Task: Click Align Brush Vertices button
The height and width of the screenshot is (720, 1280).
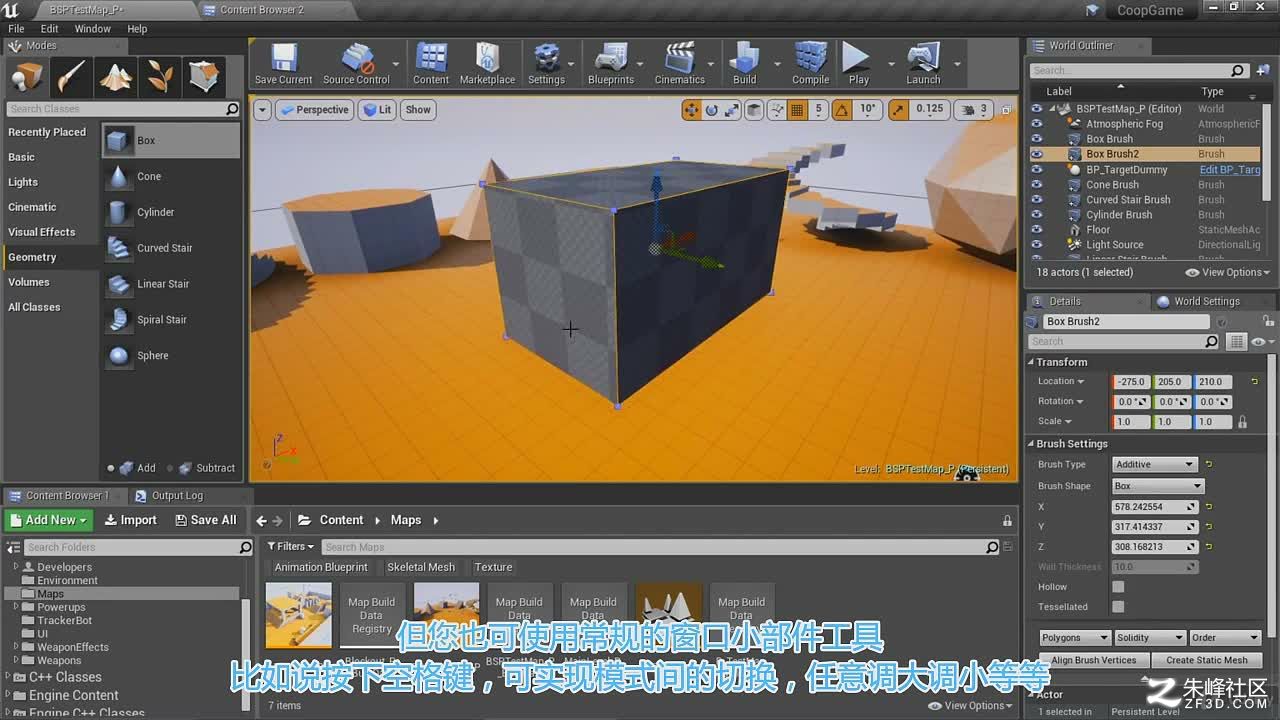Action: click(1094, 660)
